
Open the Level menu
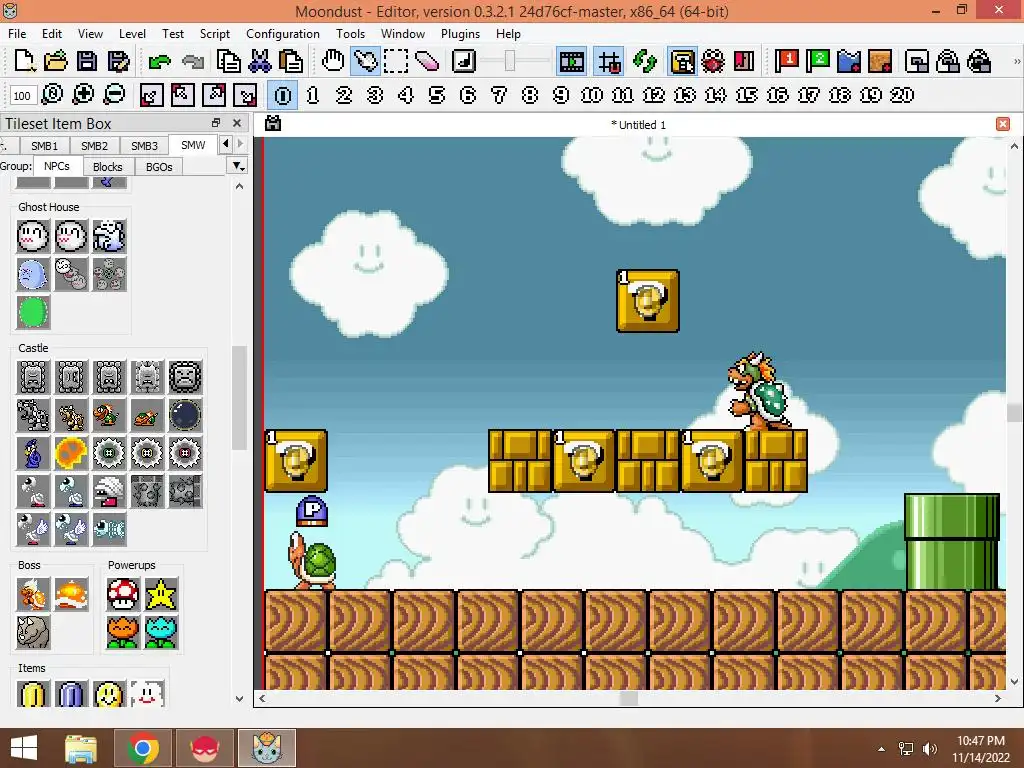click(x=132, y=33)
